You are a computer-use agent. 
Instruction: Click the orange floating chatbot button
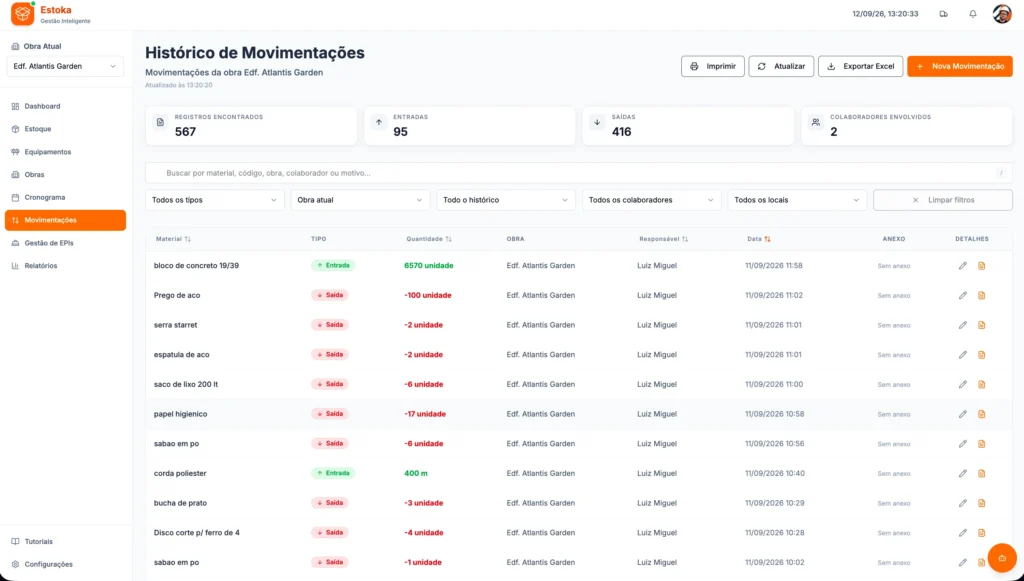click(x=1002, y=557)
